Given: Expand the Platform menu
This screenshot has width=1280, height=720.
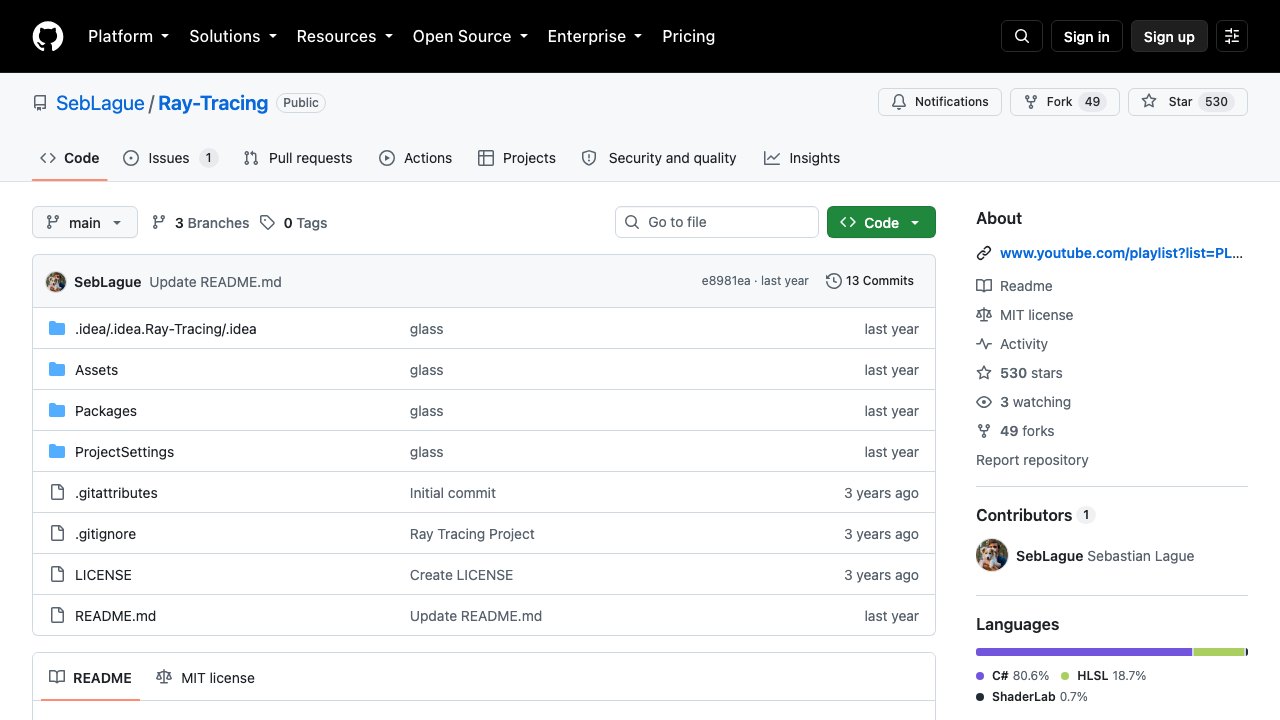Looking at the screenshot, I should point(128,36).
